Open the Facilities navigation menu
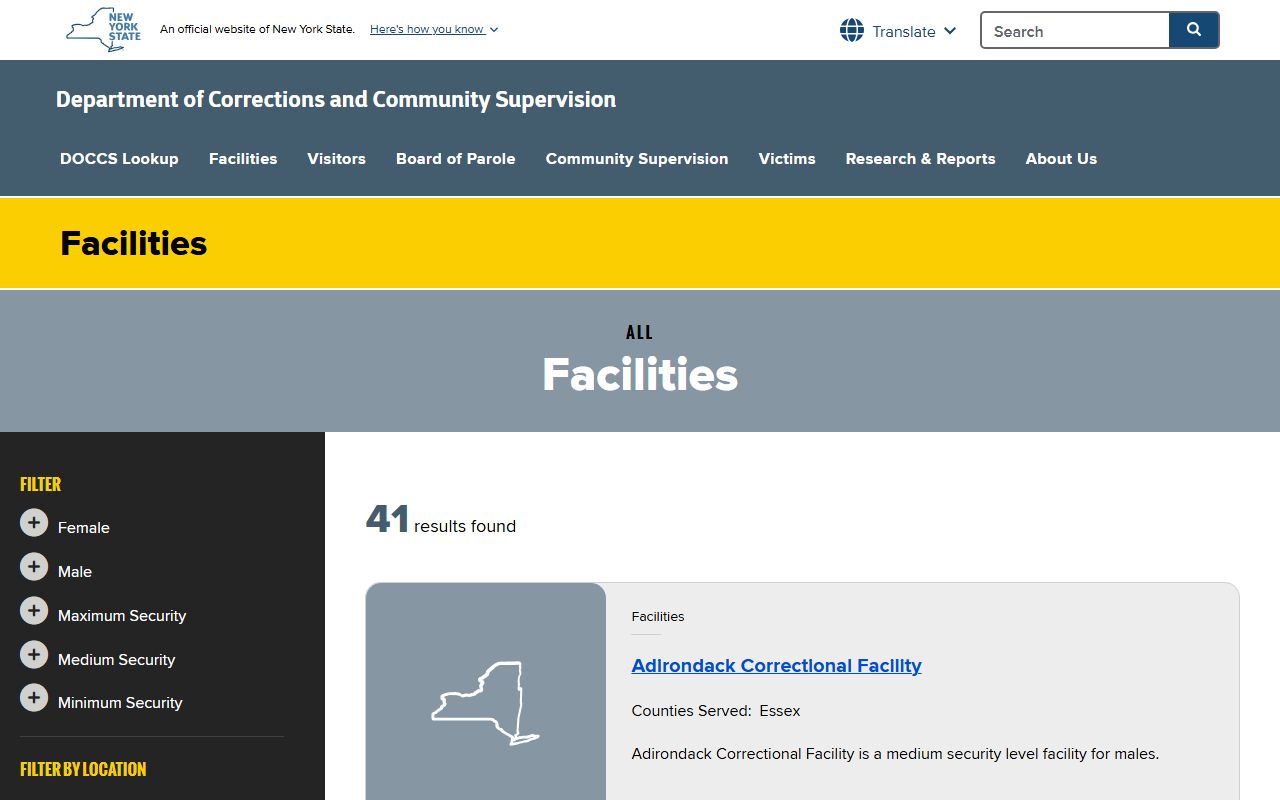 coord(243,158)
